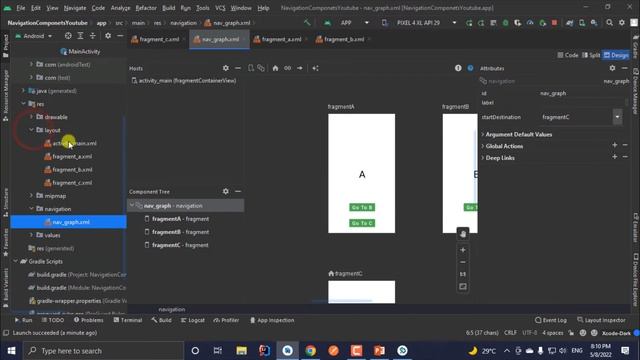Screen dimensions: 640x360
Task: Open the Event Log
Action: [x=551, y=320]
